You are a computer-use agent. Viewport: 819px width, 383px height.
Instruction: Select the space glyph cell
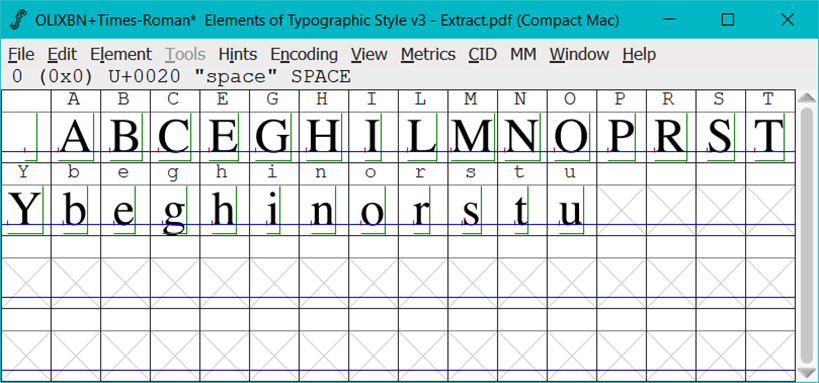26,137
